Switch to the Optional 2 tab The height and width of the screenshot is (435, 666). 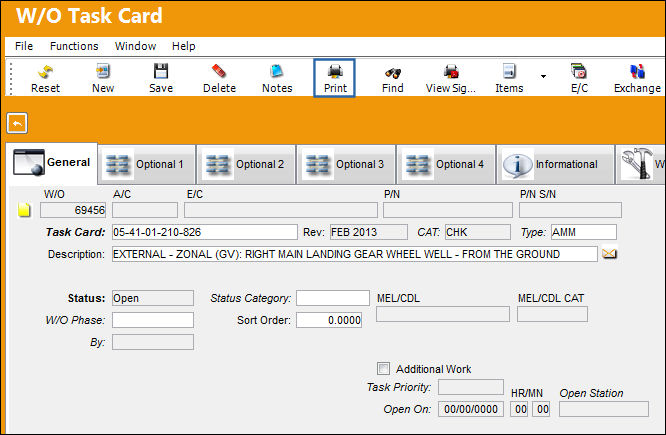[246, 164]
